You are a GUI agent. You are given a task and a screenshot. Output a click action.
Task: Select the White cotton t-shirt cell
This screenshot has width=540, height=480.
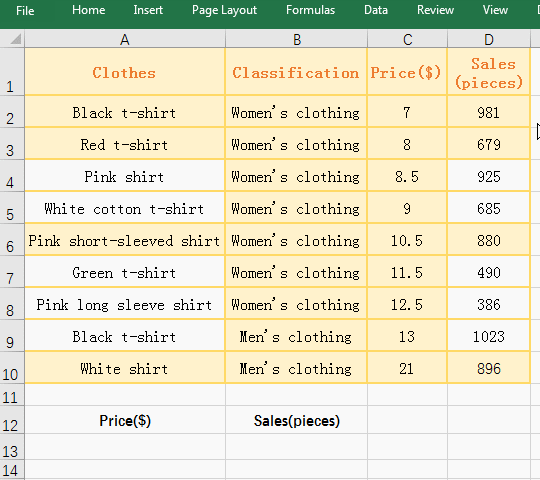click(125, 208)
